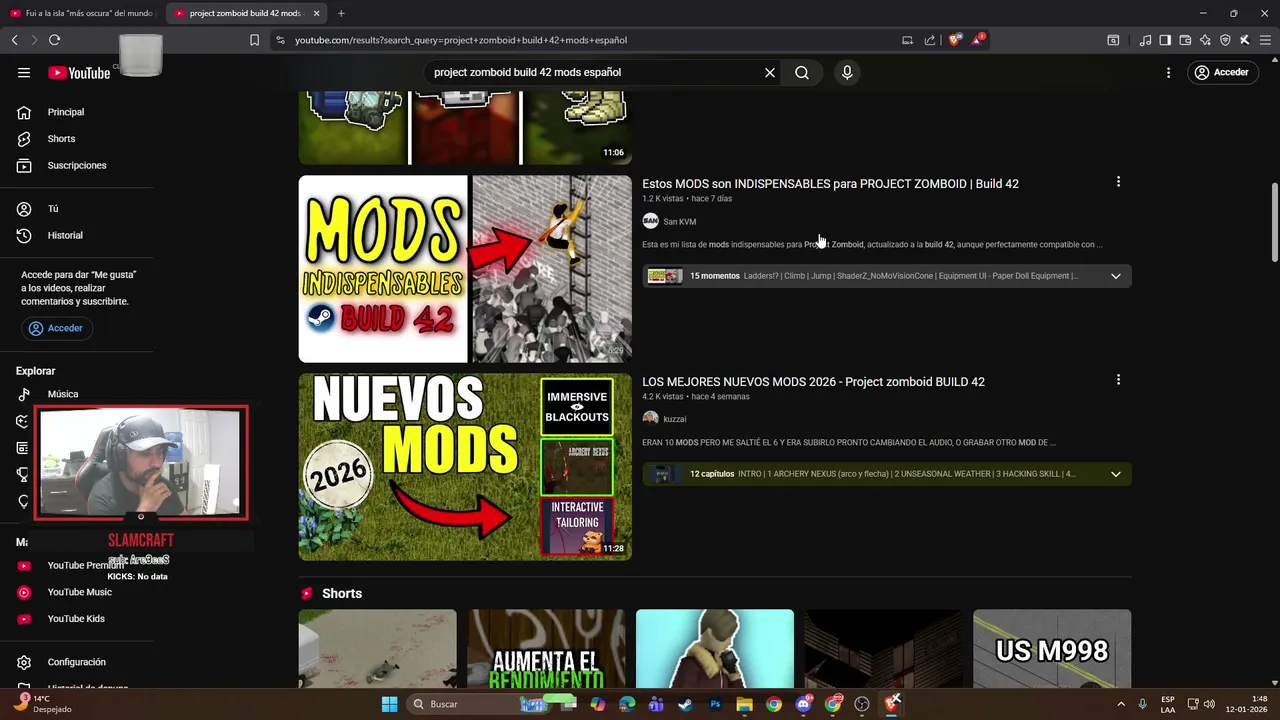1280x720 pixels.
Task: Open the browser main hamburger menu
Action: coord(1264,40)
